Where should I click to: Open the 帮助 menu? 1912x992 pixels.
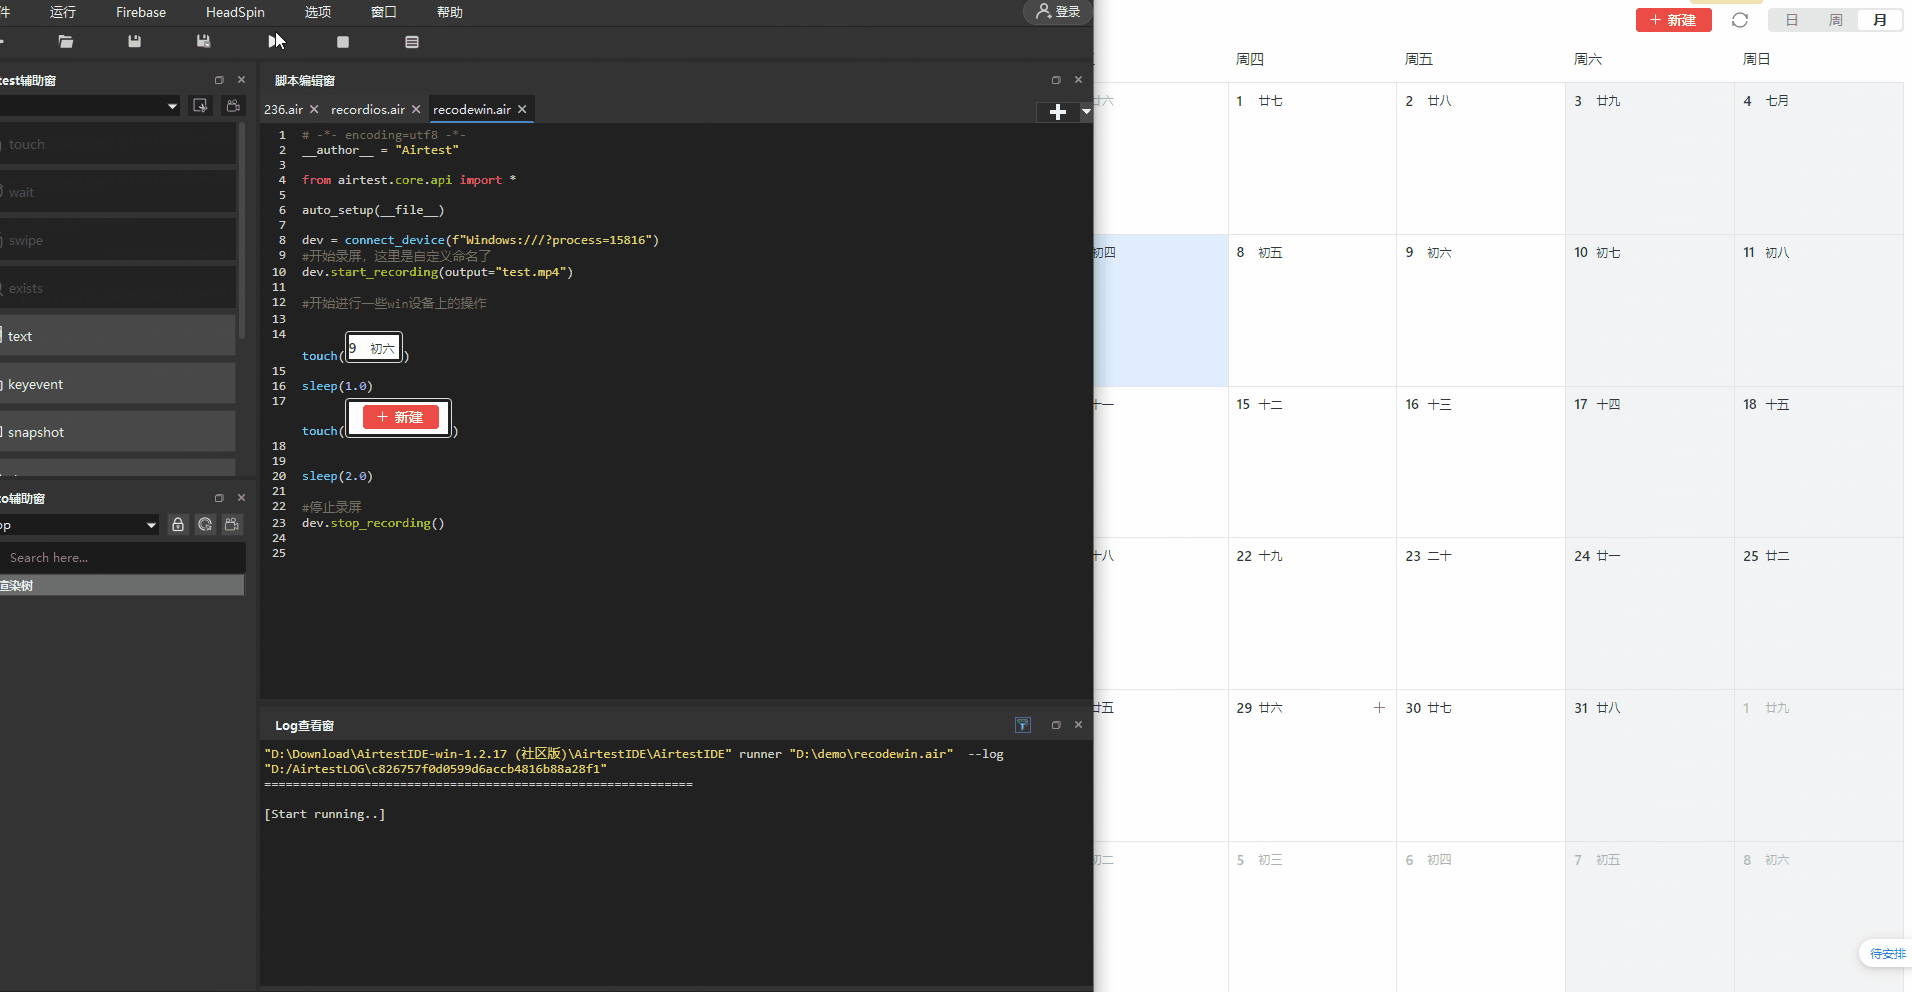pyautogui.click(x=450, y=12)
